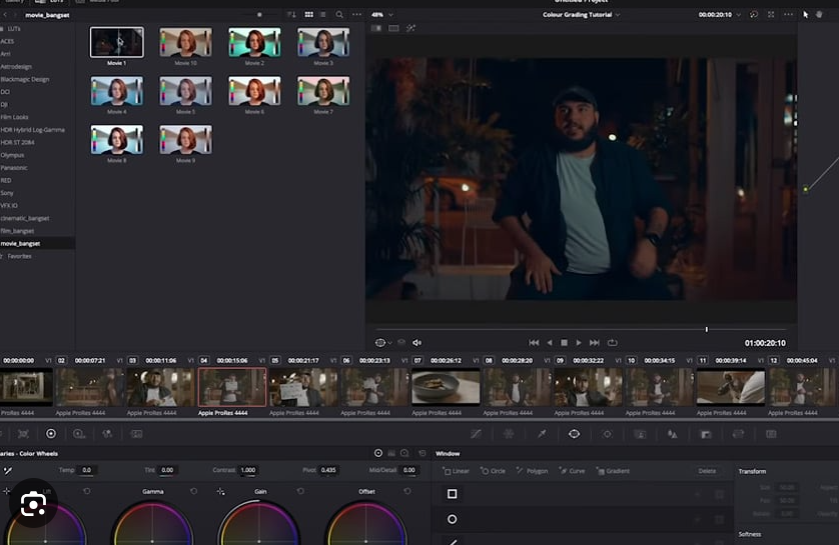The height and width of the screenshot is (545, 839).
Task: Enable the circle window shape row
Action: 452,519
